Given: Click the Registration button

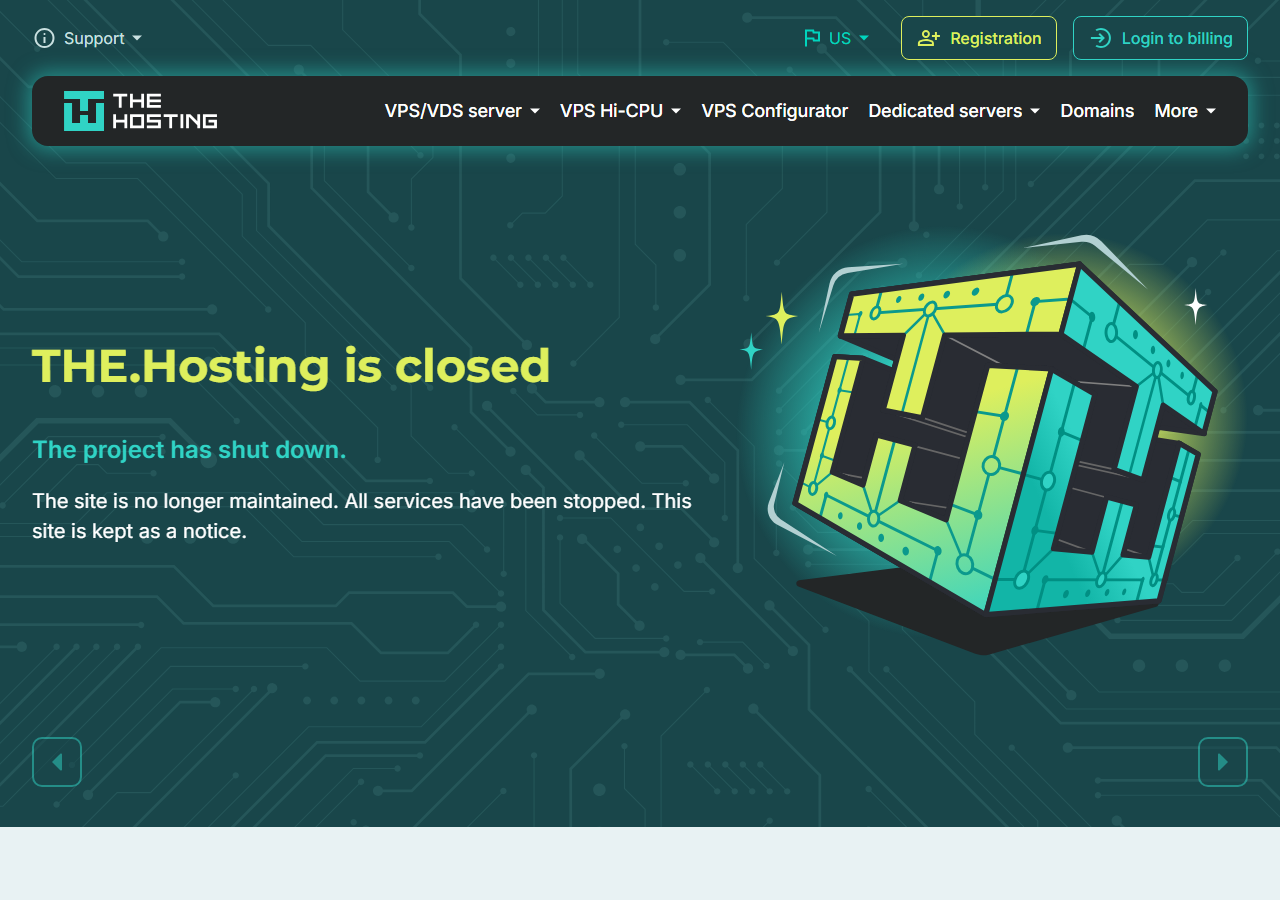Looking at the screenshot, I should tap(979, 38).
